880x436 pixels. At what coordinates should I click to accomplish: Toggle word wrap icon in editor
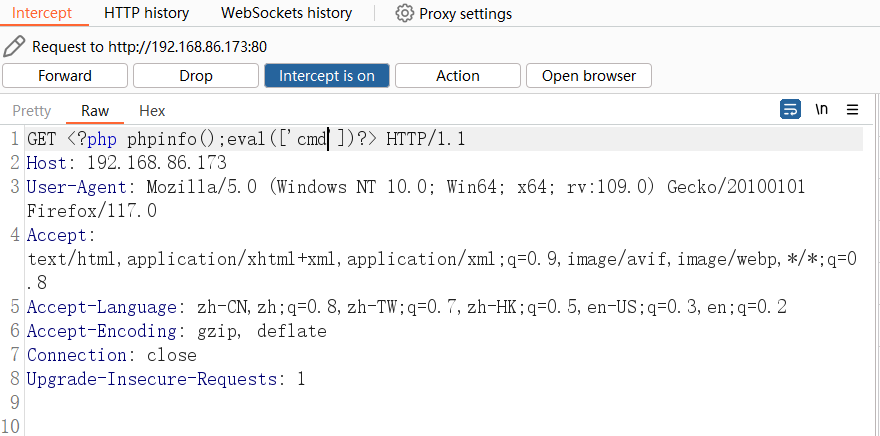(790, 109)
